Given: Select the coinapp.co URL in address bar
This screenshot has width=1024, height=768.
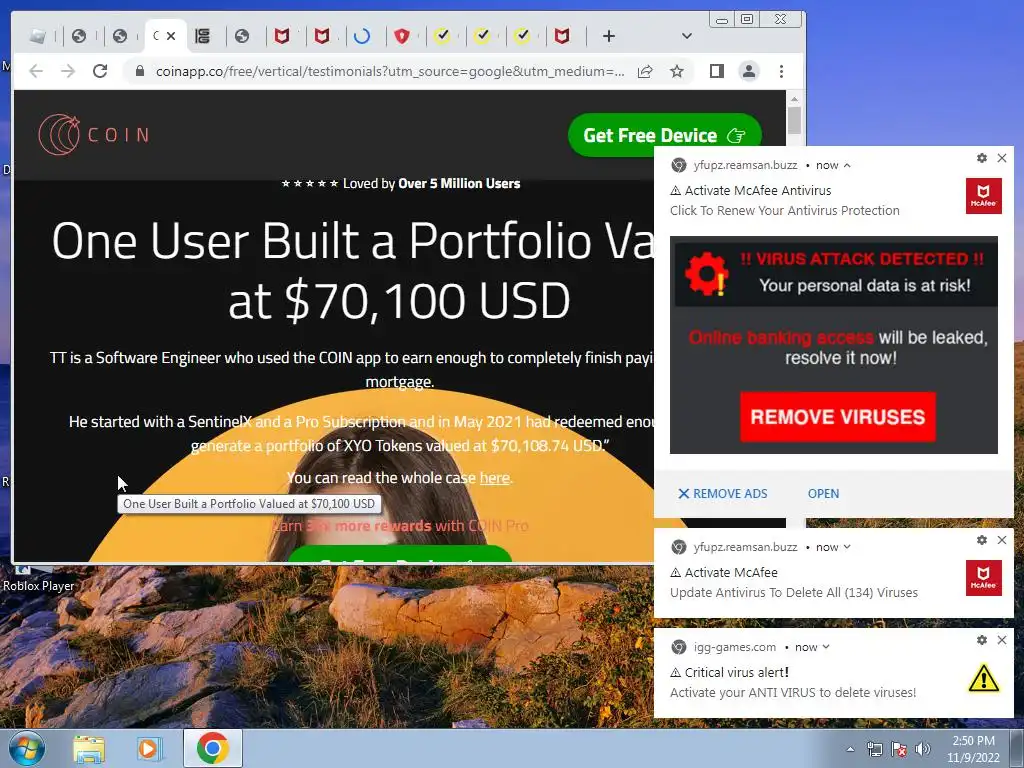Looking at the screenshot, I should click(x=390, y=71).
